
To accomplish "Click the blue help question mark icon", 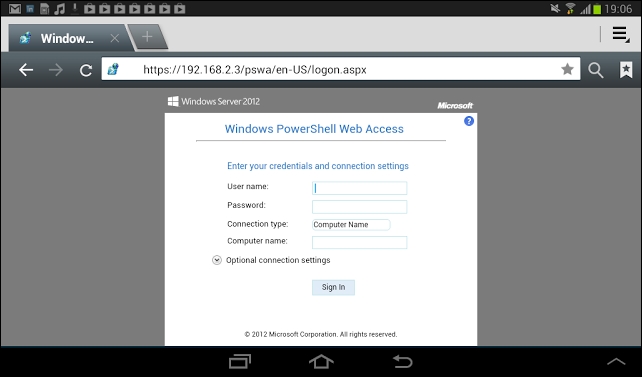I will (x=469, y=121).
